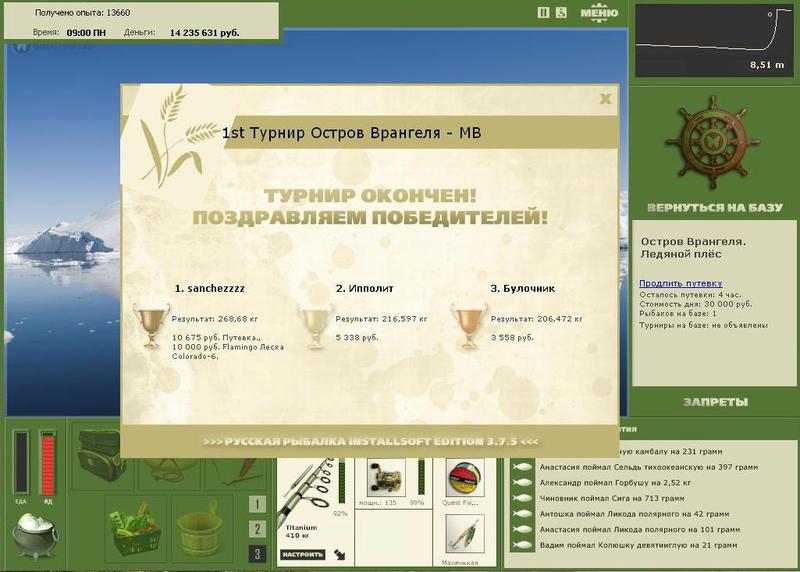Click the log entry "Вадим поймал Колюшку девятииглую"

638,545
